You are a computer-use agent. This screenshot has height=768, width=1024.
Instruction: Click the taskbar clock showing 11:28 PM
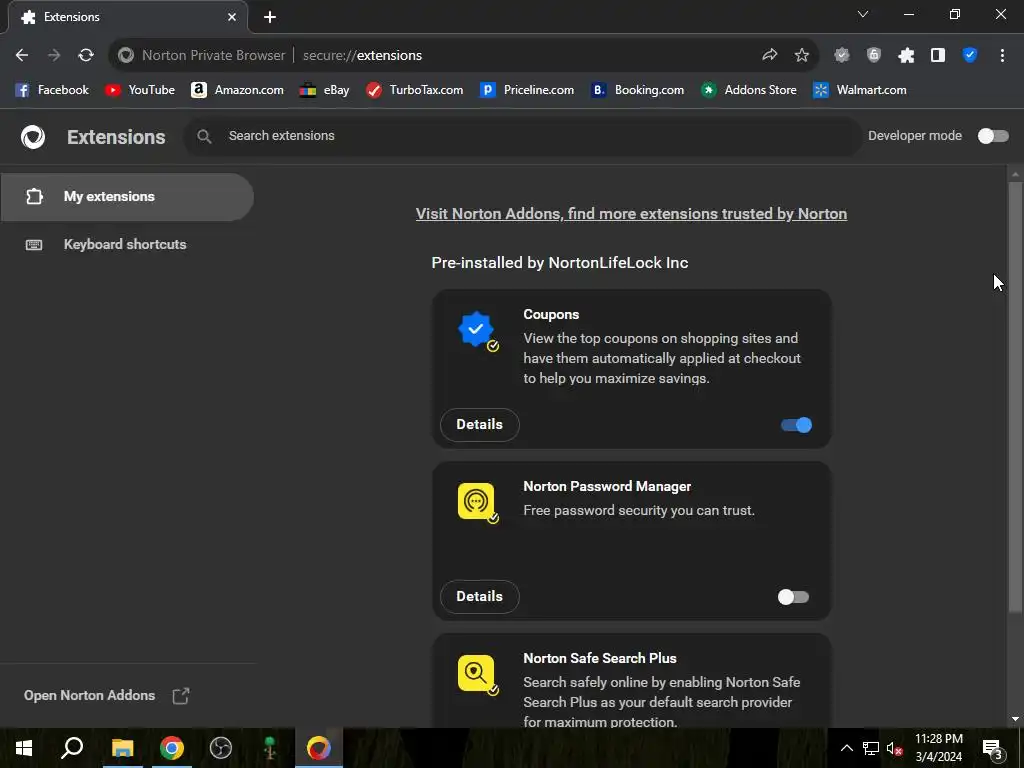click(x=938, y=748)
